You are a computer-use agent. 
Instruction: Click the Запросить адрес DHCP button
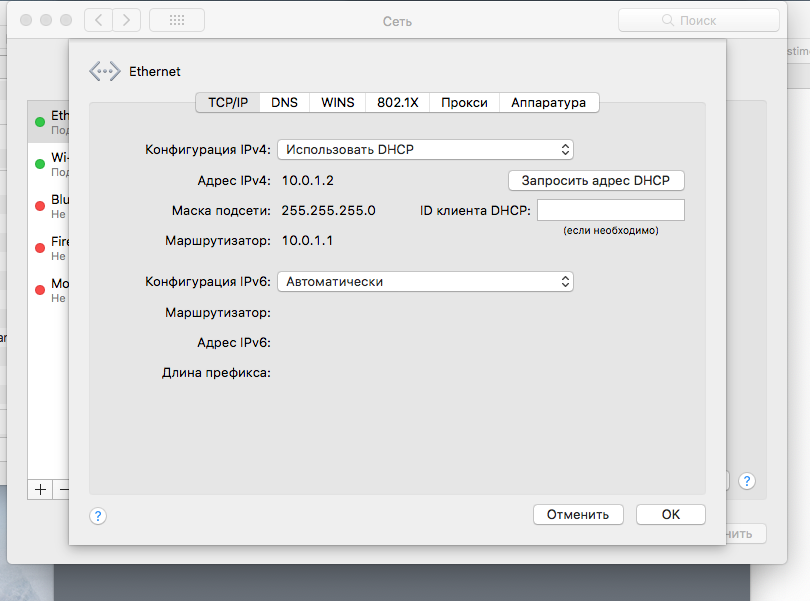click(x=596, y=180)
